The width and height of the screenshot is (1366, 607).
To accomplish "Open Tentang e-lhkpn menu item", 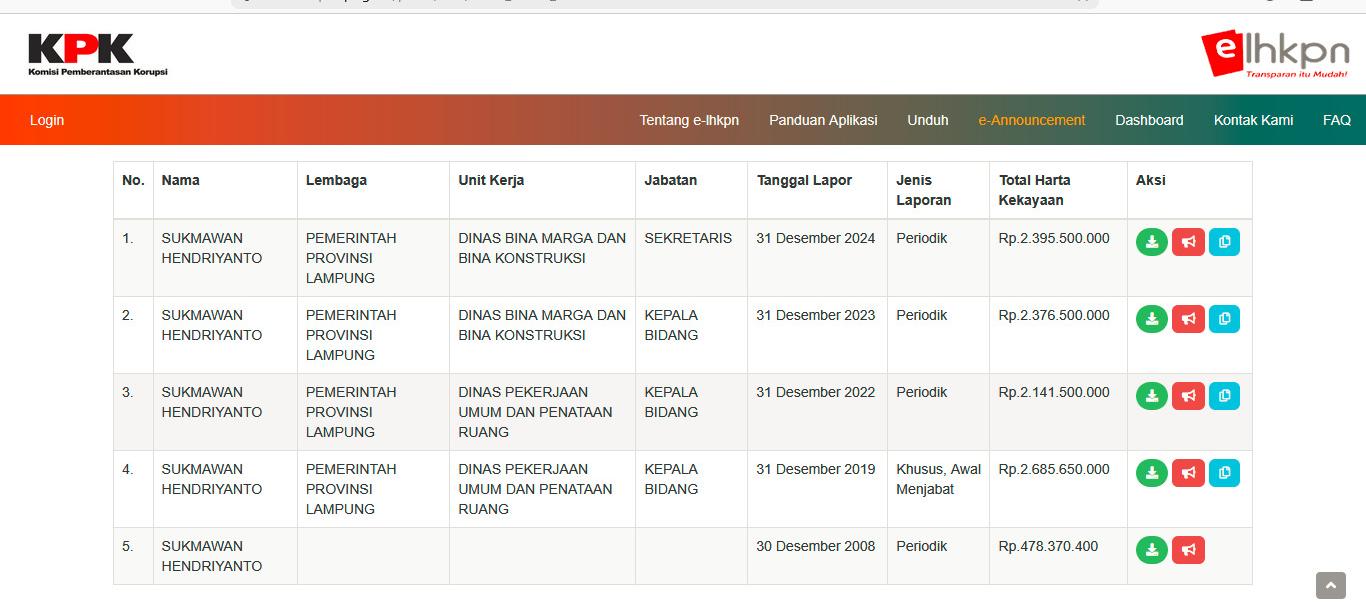I will (x=689, y=120).
